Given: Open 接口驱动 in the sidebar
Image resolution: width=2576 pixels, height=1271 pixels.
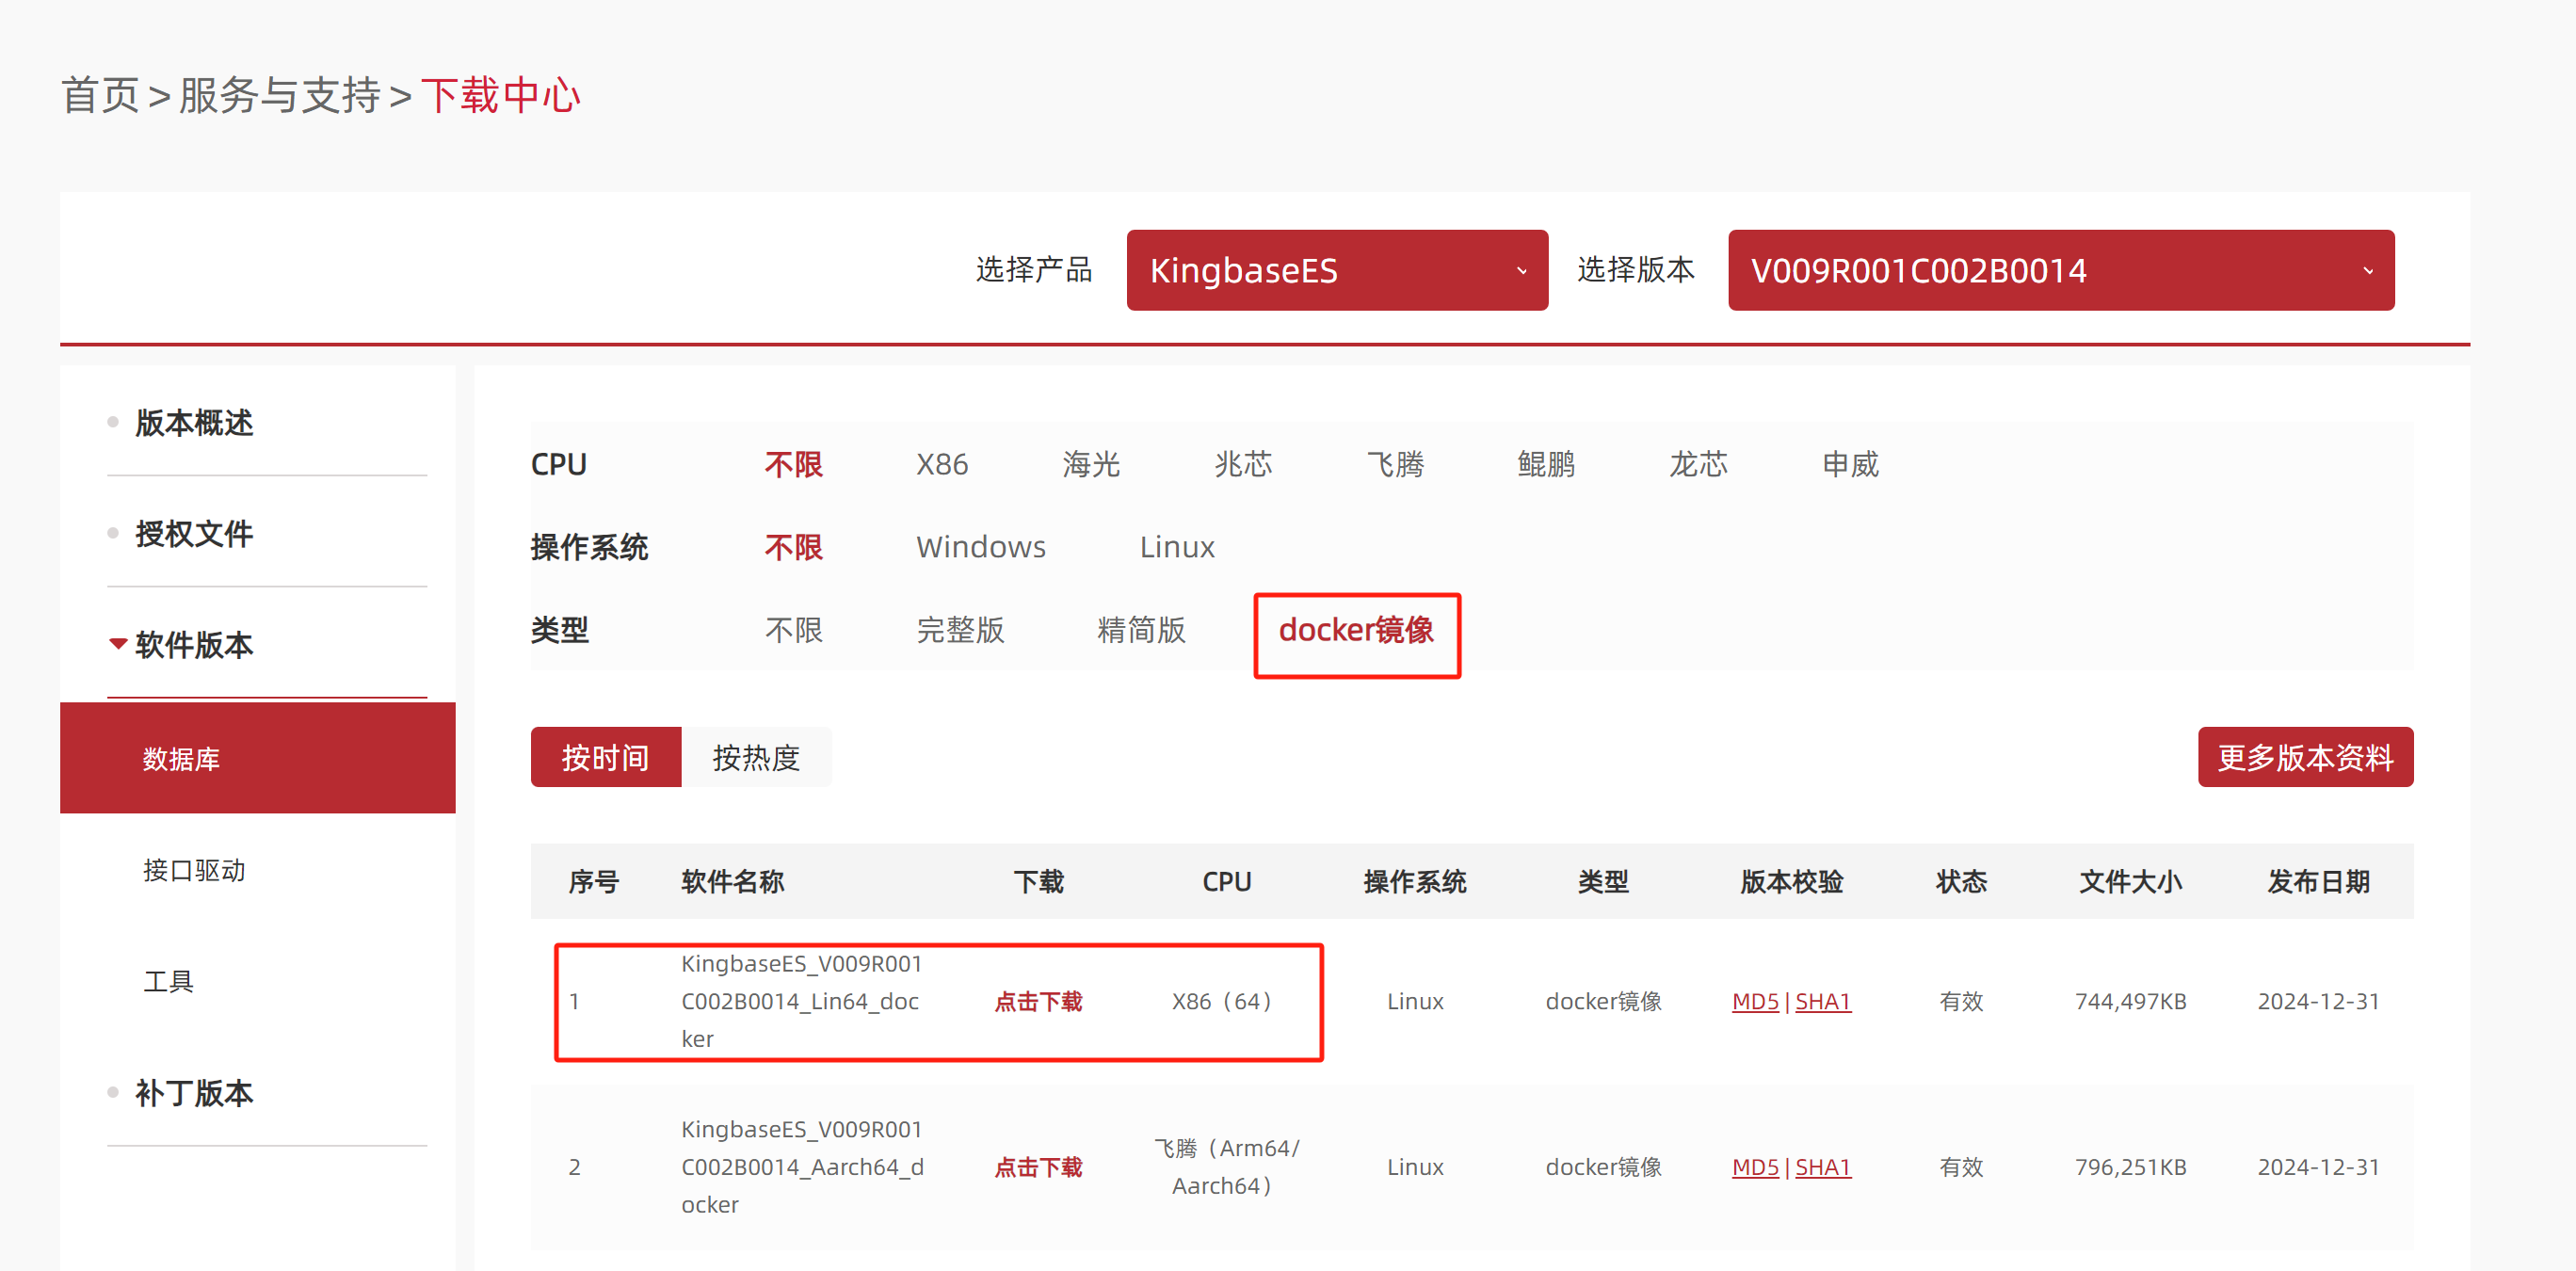Looking at the screenshot, I should point(193,870).
